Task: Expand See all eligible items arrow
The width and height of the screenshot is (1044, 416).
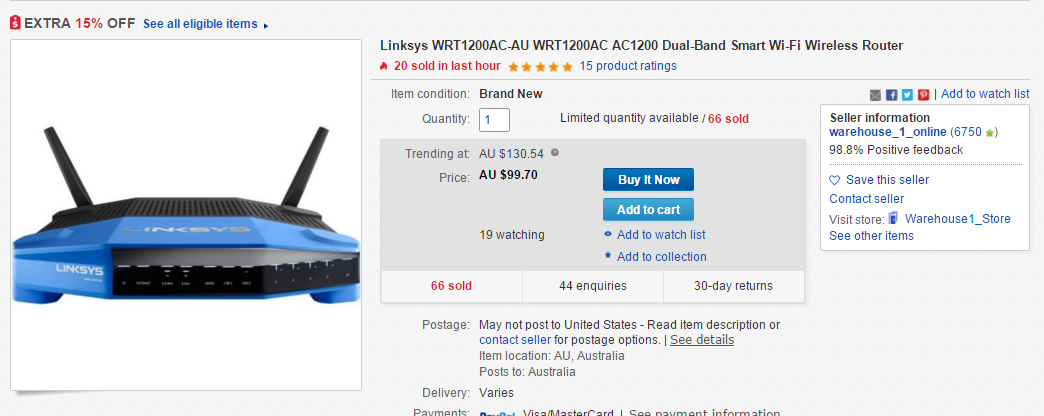Action: click(x=266, y=26)
